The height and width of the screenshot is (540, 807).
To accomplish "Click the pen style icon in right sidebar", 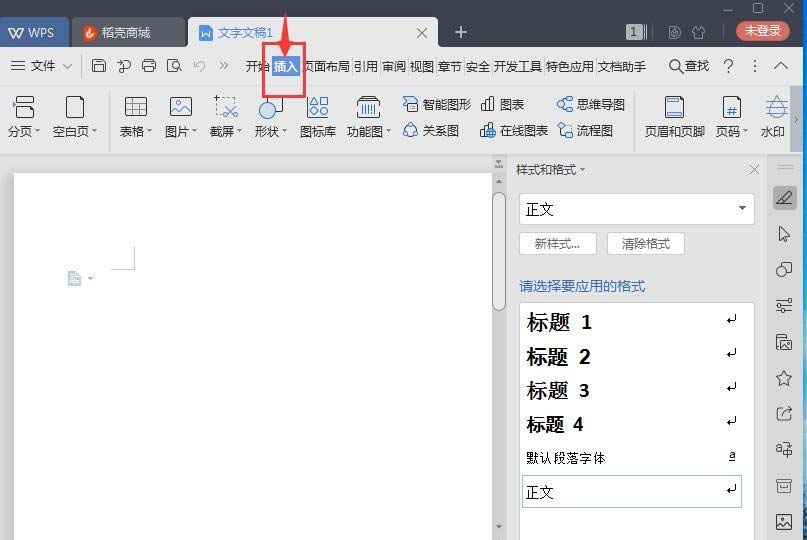I will coord(784,198).
